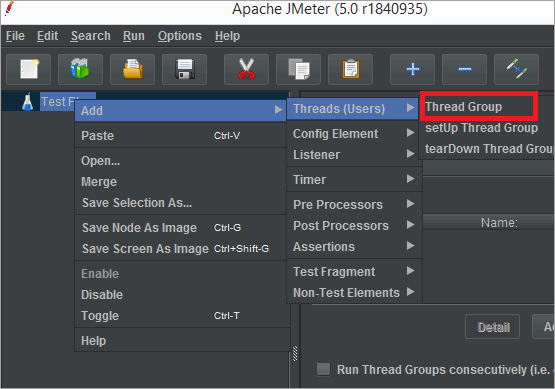Expand Threads (Users) submenu
The height and width of the screenshot is (389, 555).
(354, 109)
